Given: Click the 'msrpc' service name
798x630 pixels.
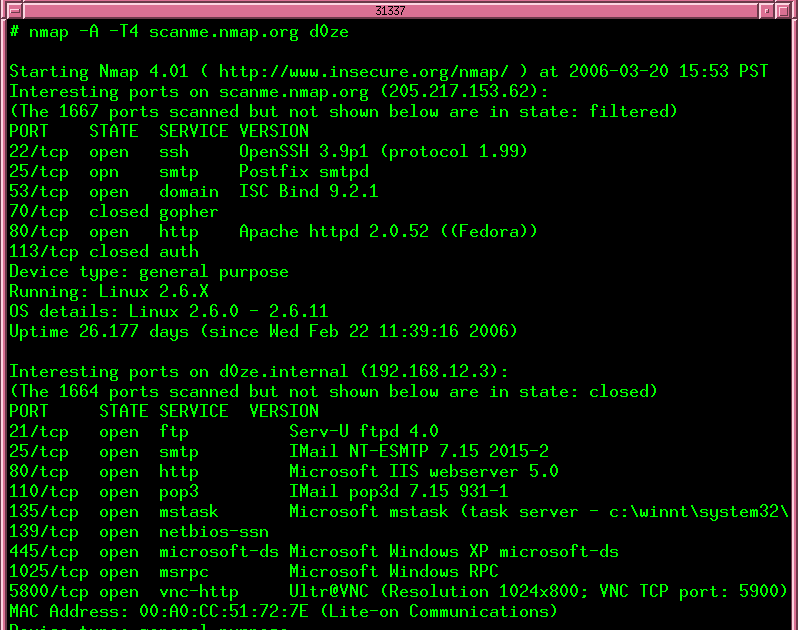Looking at the screenshot, I should click(184, 571).
